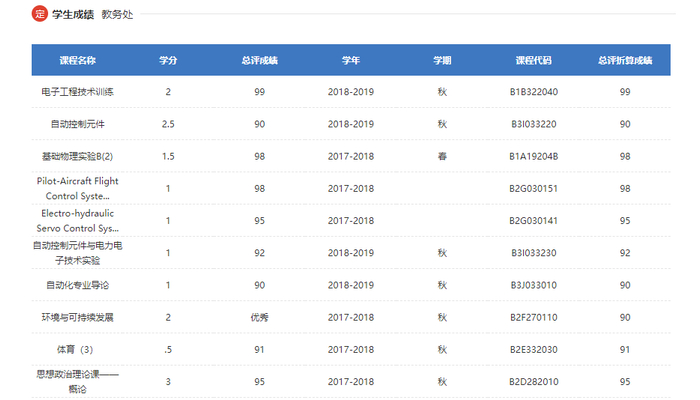The width and height of the screenshot is (700, 400).
Task: Click the 秋 term for 电子工程技术训练
Action: click(442, 92)
